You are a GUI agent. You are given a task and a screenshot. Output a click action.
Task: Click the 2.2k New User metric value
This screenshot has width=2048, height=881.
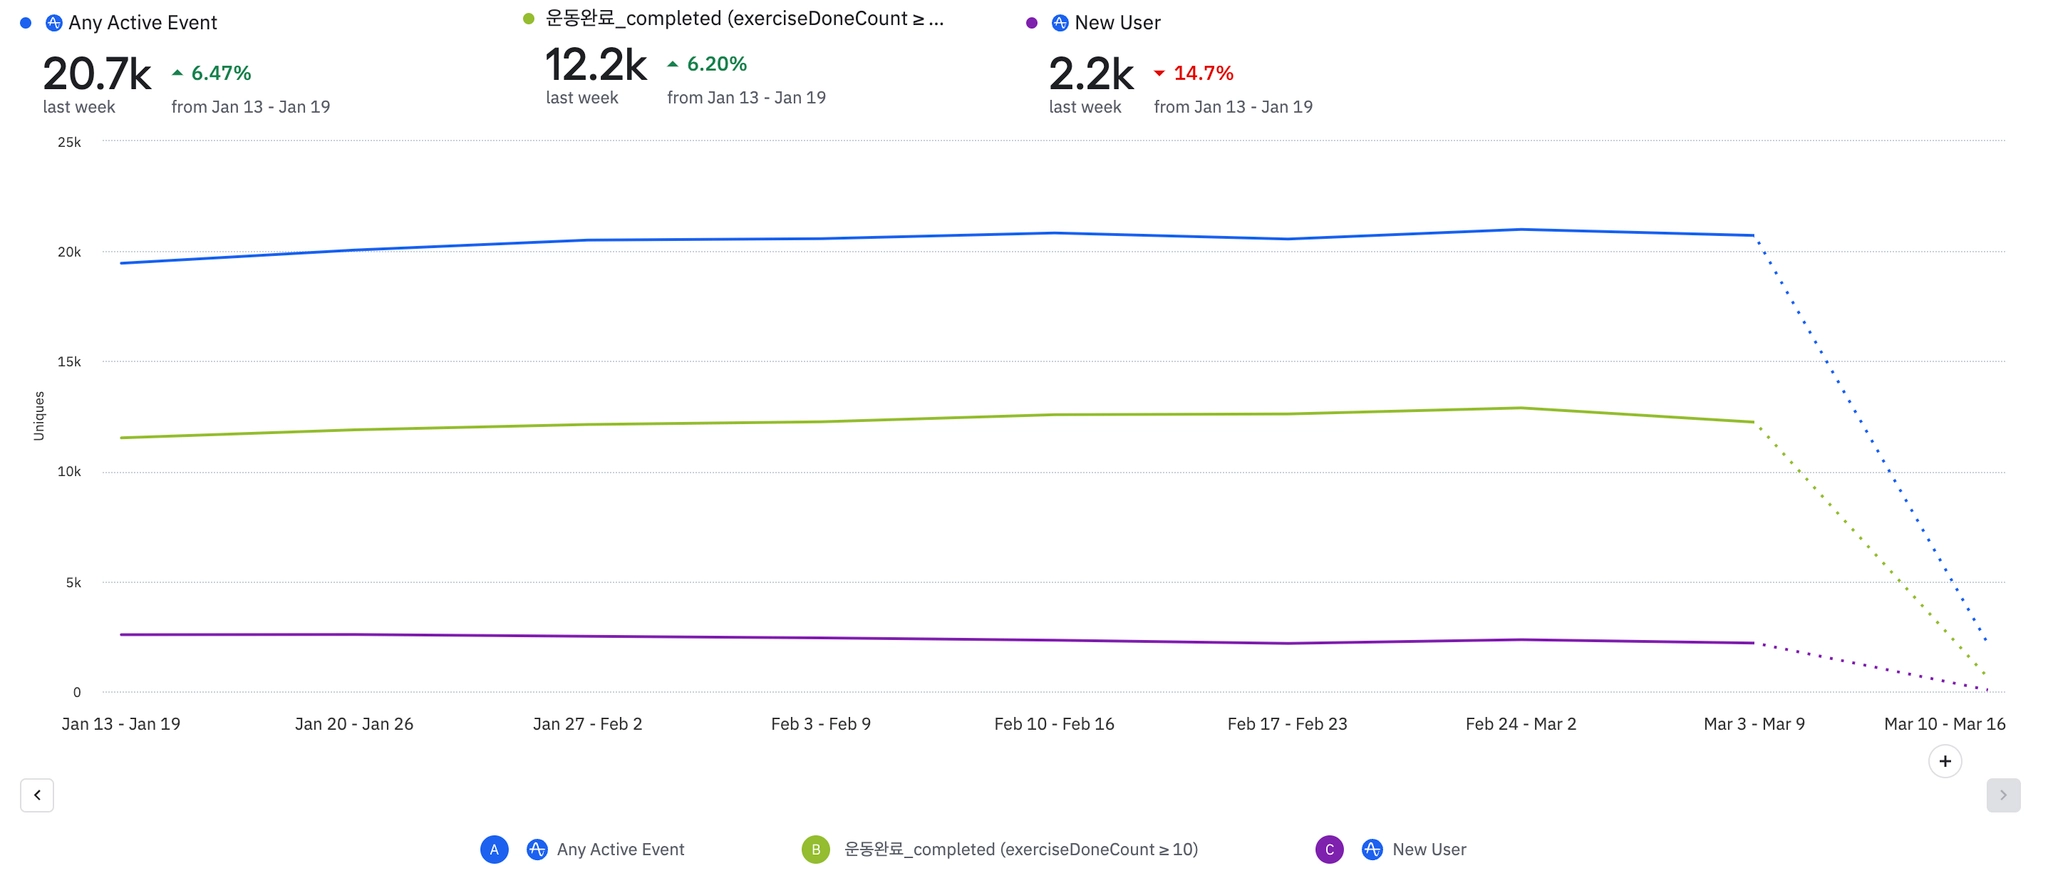tap(1091, 74)
